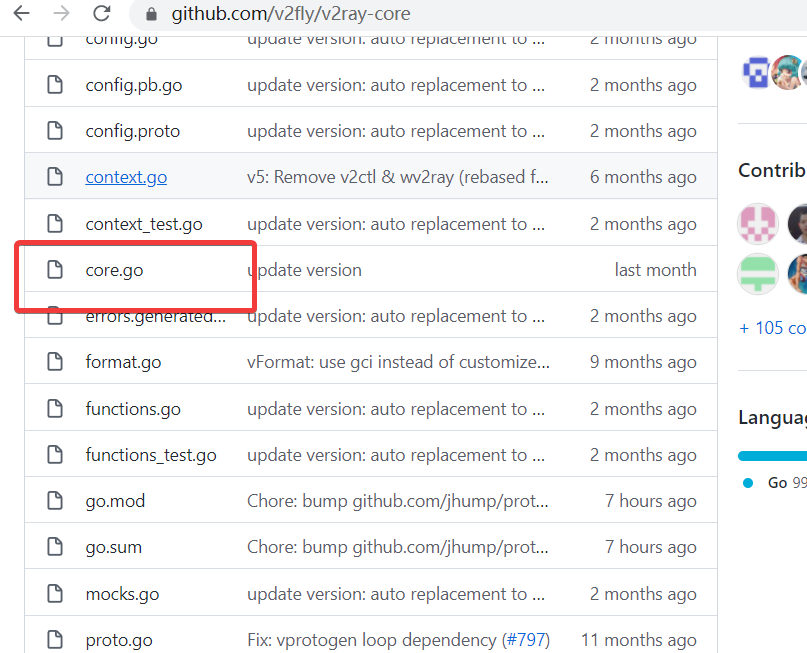This screenshot has height=653, width=807.
Task: Click the #797 pull request link
Action: 525,640
